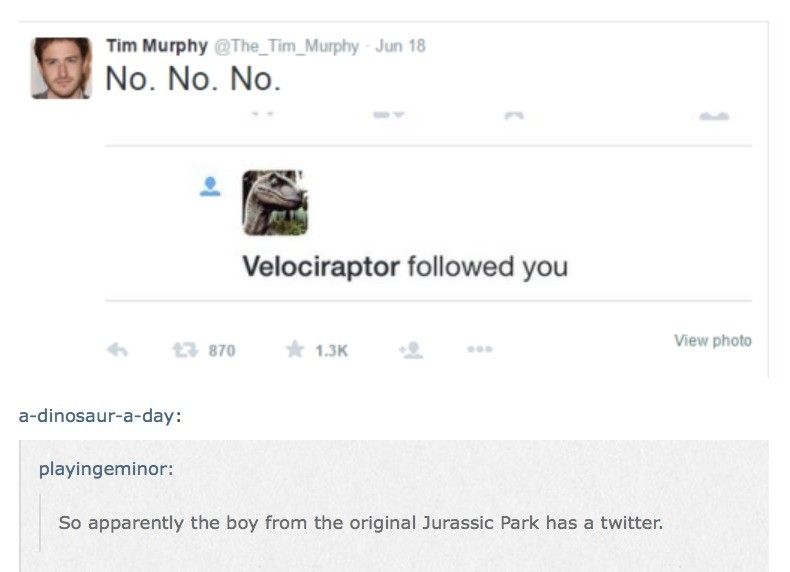Click the blue follower person icon
The width and height of the screenshot is (790, 572).
pos(210,186)
